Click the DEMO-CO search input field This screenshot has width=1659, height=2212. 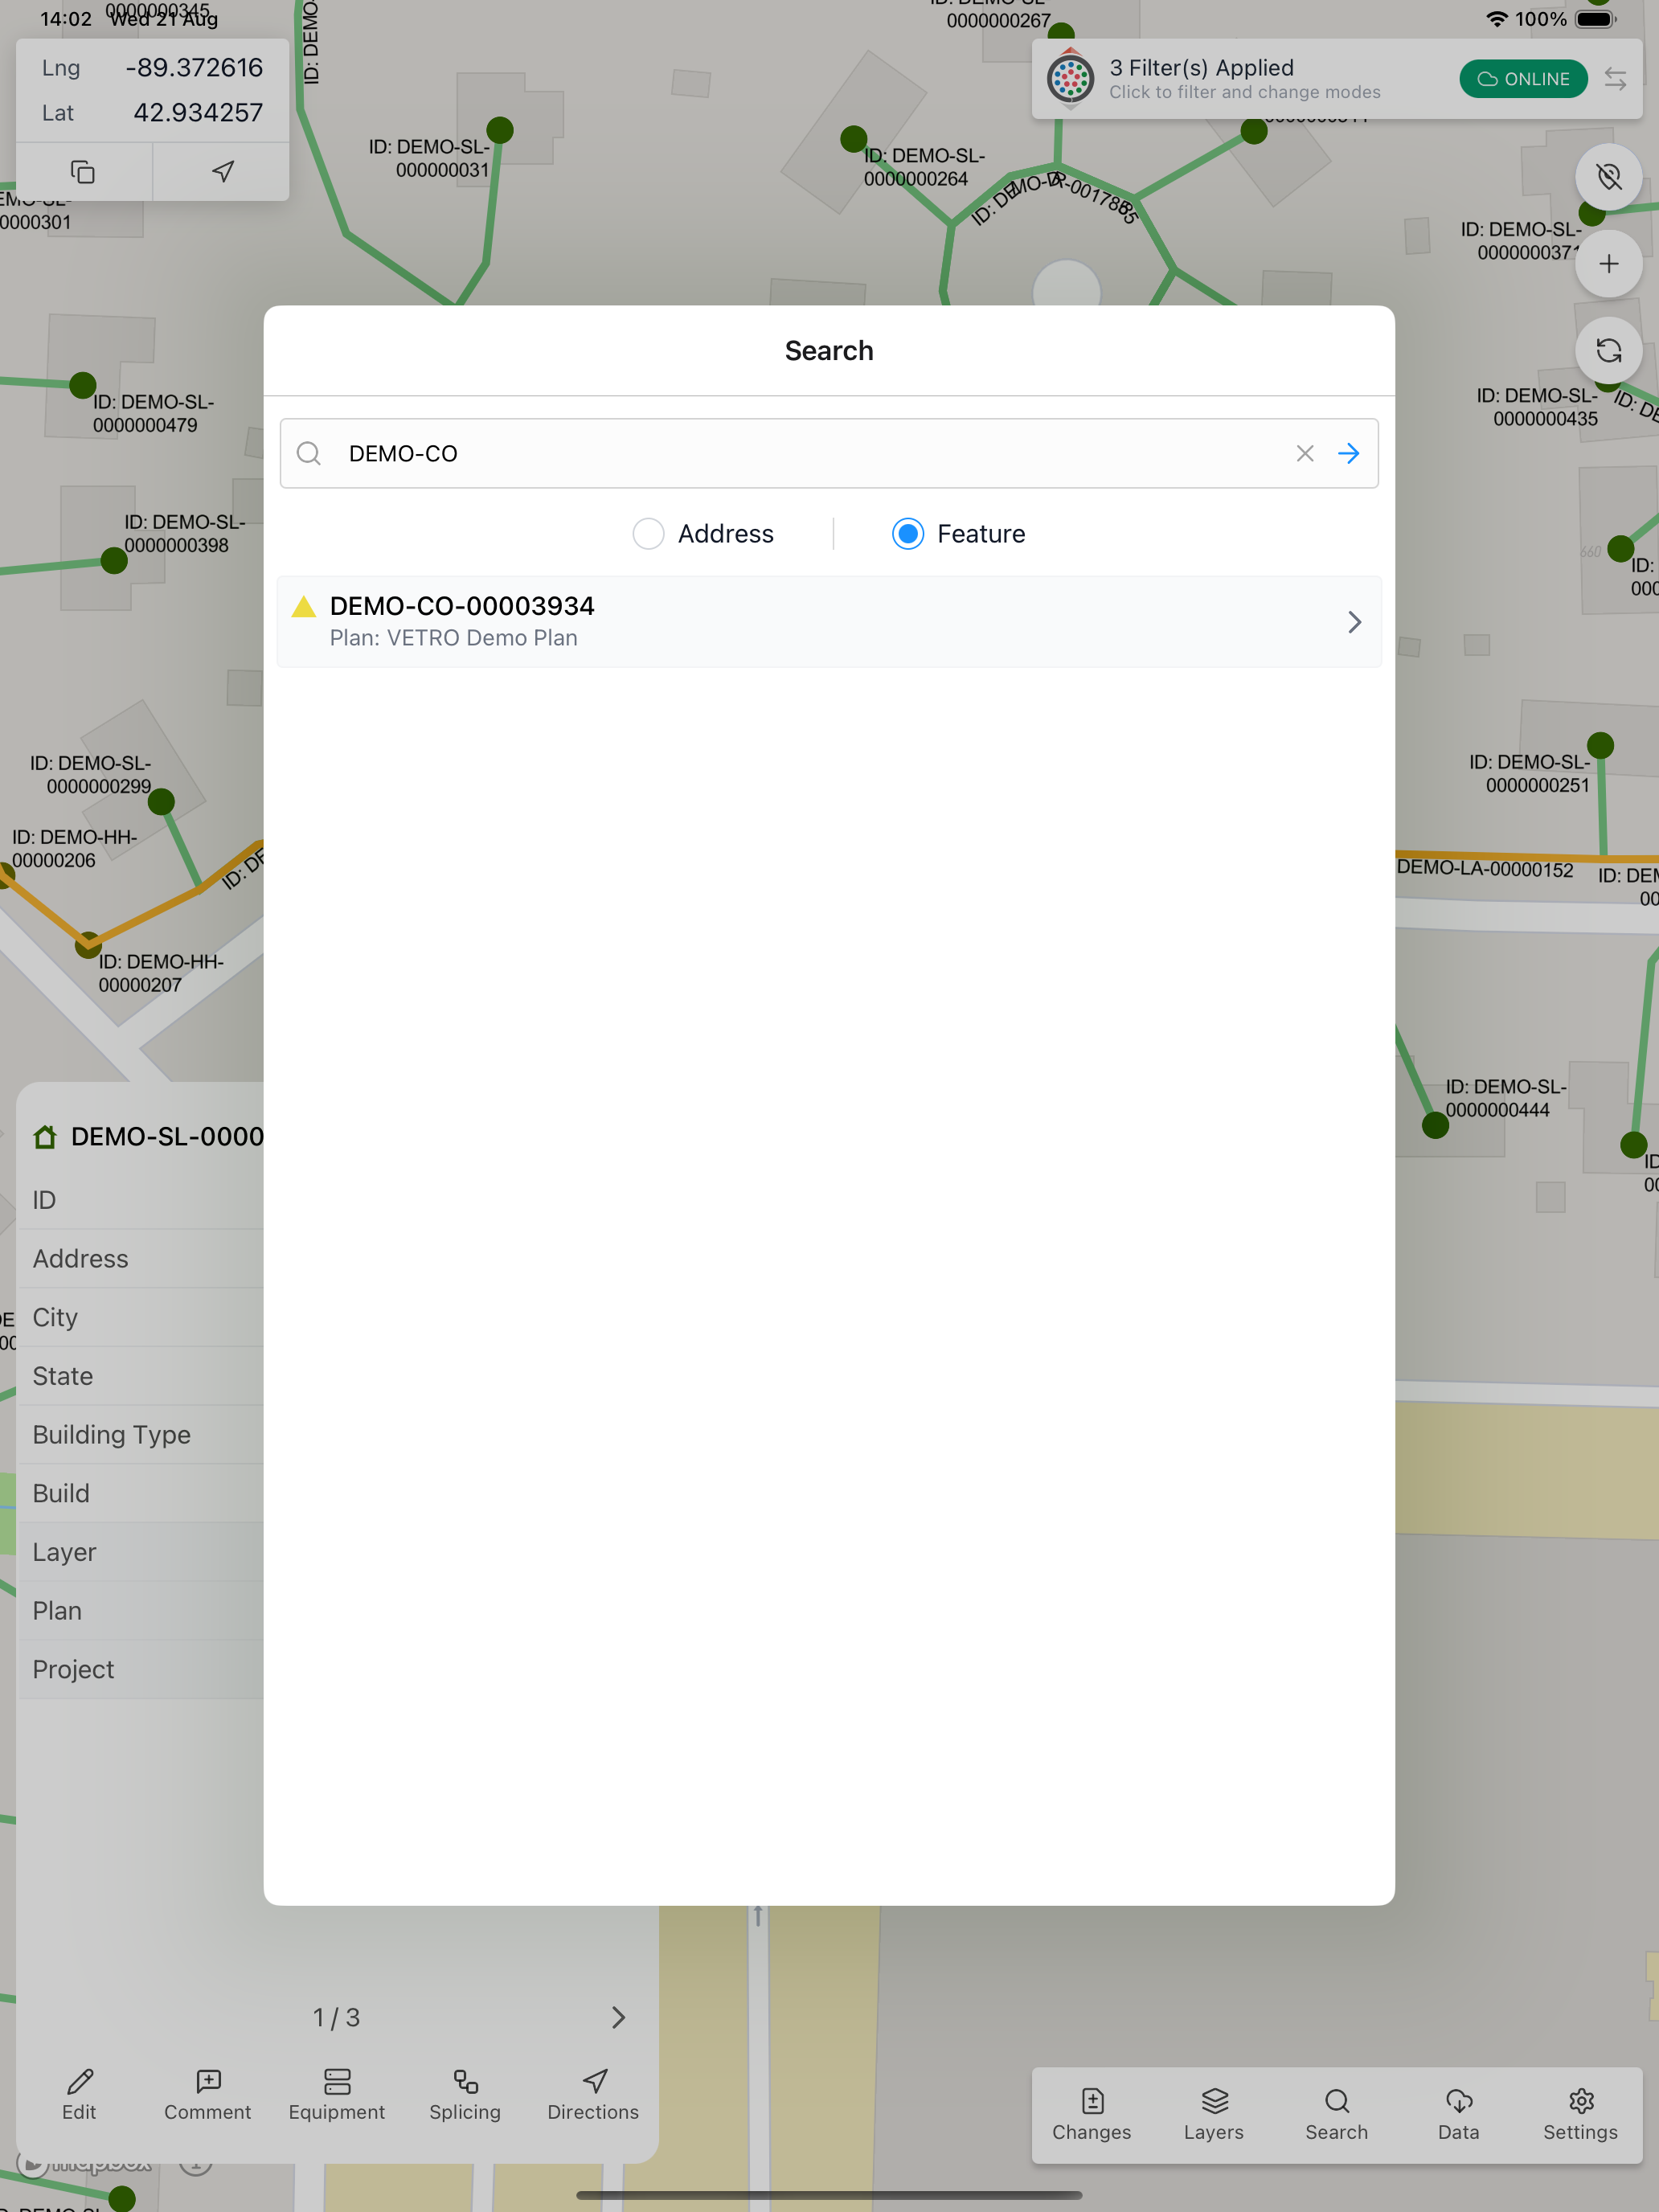click(x=829, y=454)
